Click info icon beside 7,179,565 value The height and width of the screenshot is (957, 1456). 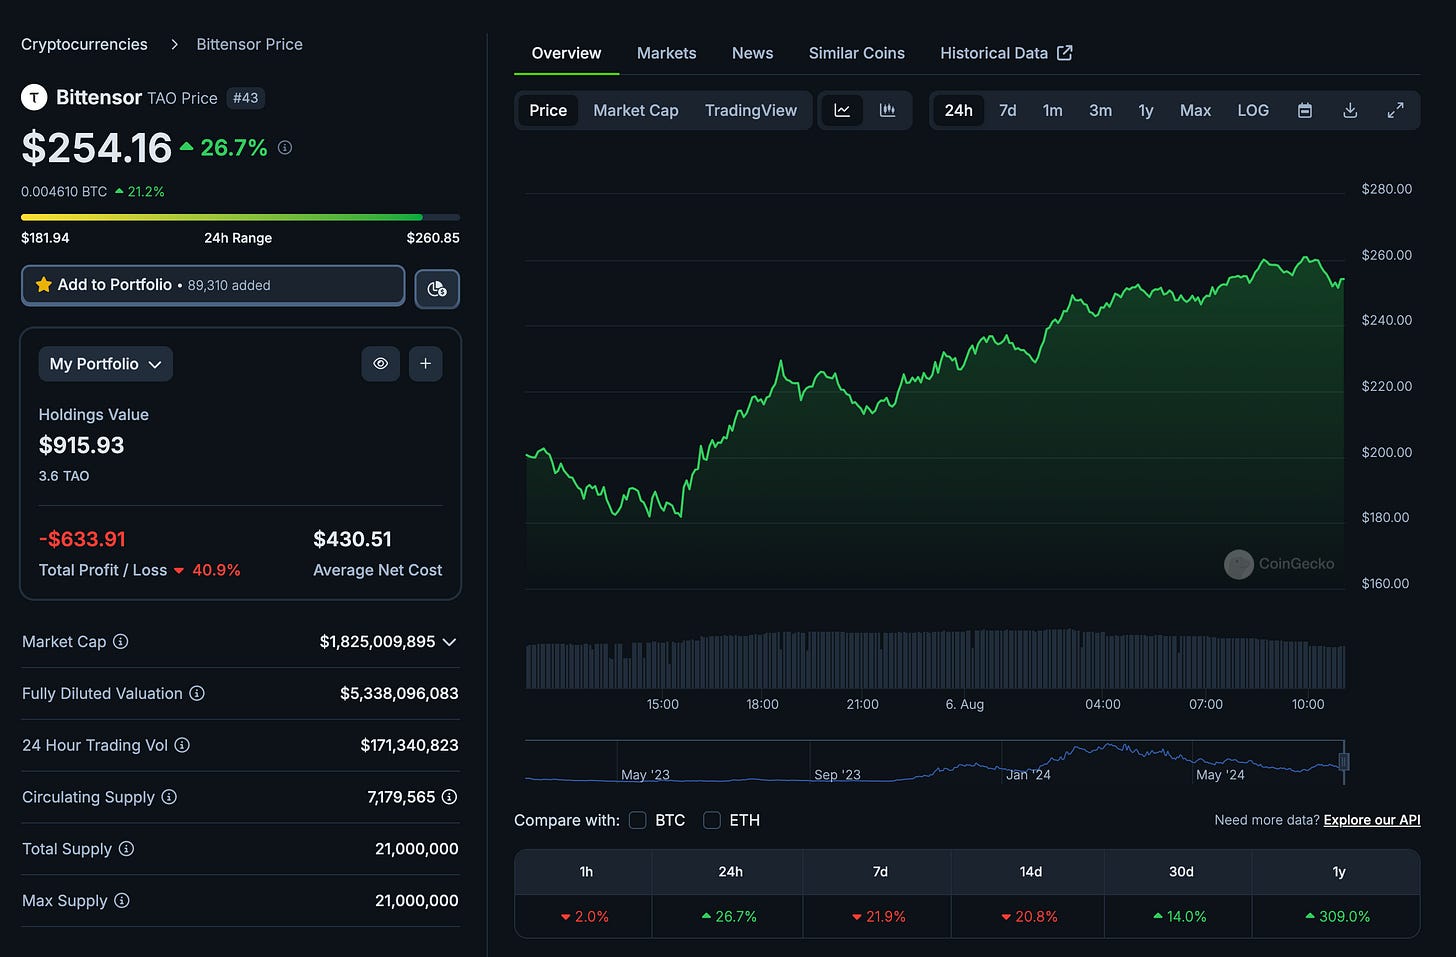(x=449, y=797)
